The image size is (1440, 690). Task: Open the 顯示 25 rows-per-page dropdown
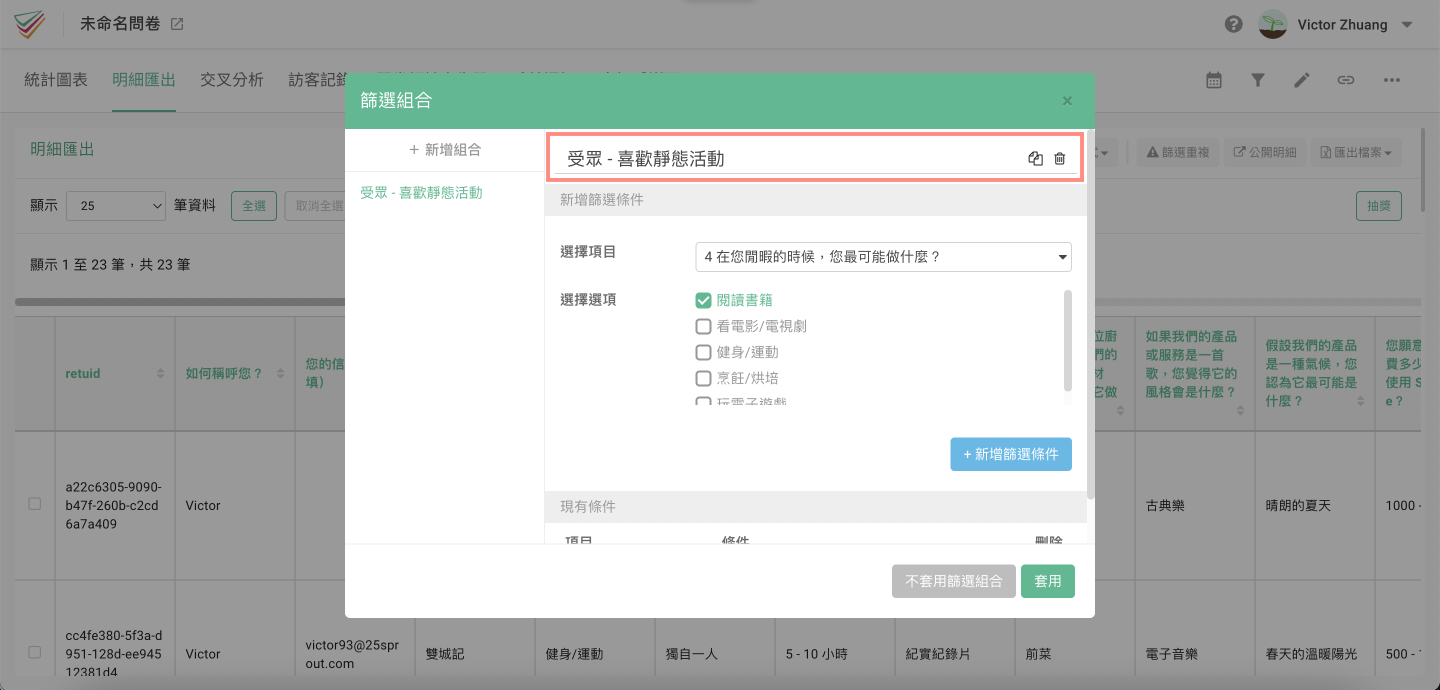pos(116,206)
